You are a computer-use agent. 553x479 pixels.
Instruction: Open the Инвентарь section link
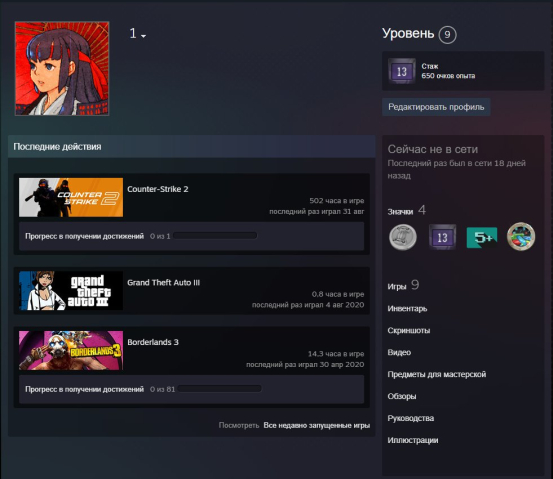(407, 309)
